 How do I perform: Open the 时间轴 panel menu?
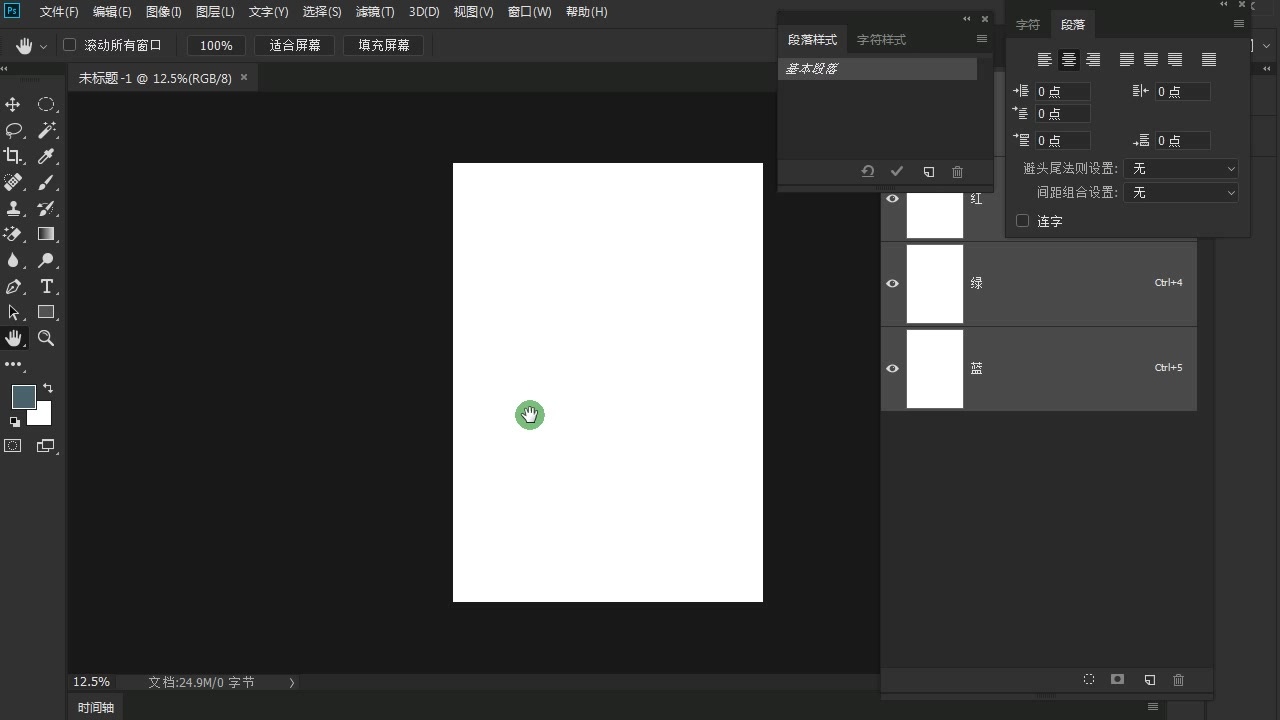[1153, 707]
